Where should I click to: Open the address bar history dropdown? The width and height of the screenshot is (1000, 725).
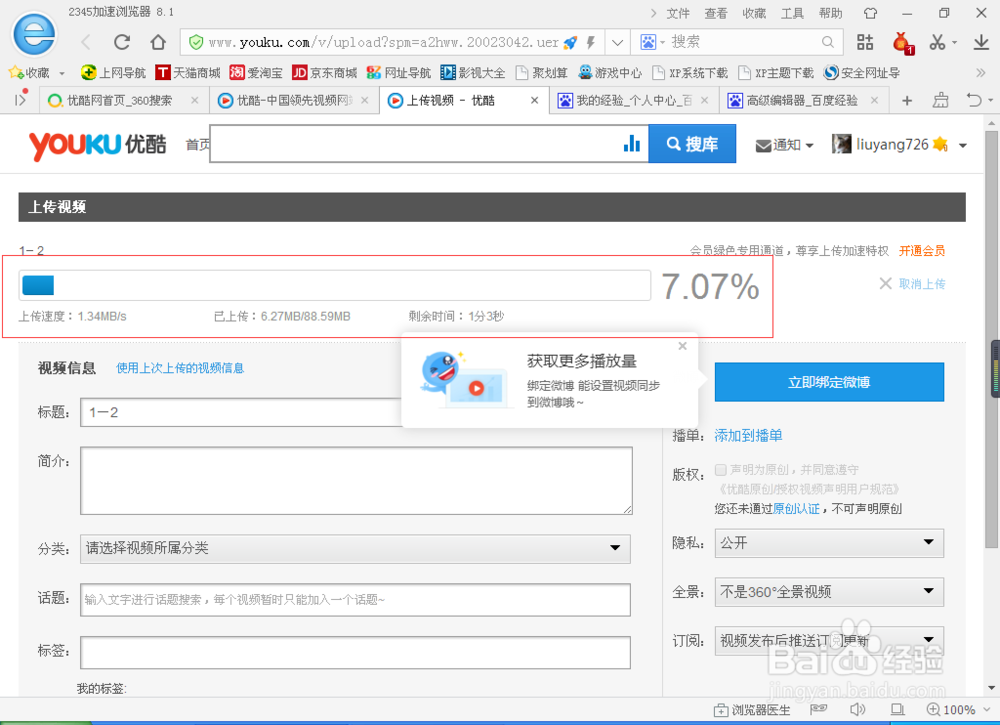(x=617, y=43)
